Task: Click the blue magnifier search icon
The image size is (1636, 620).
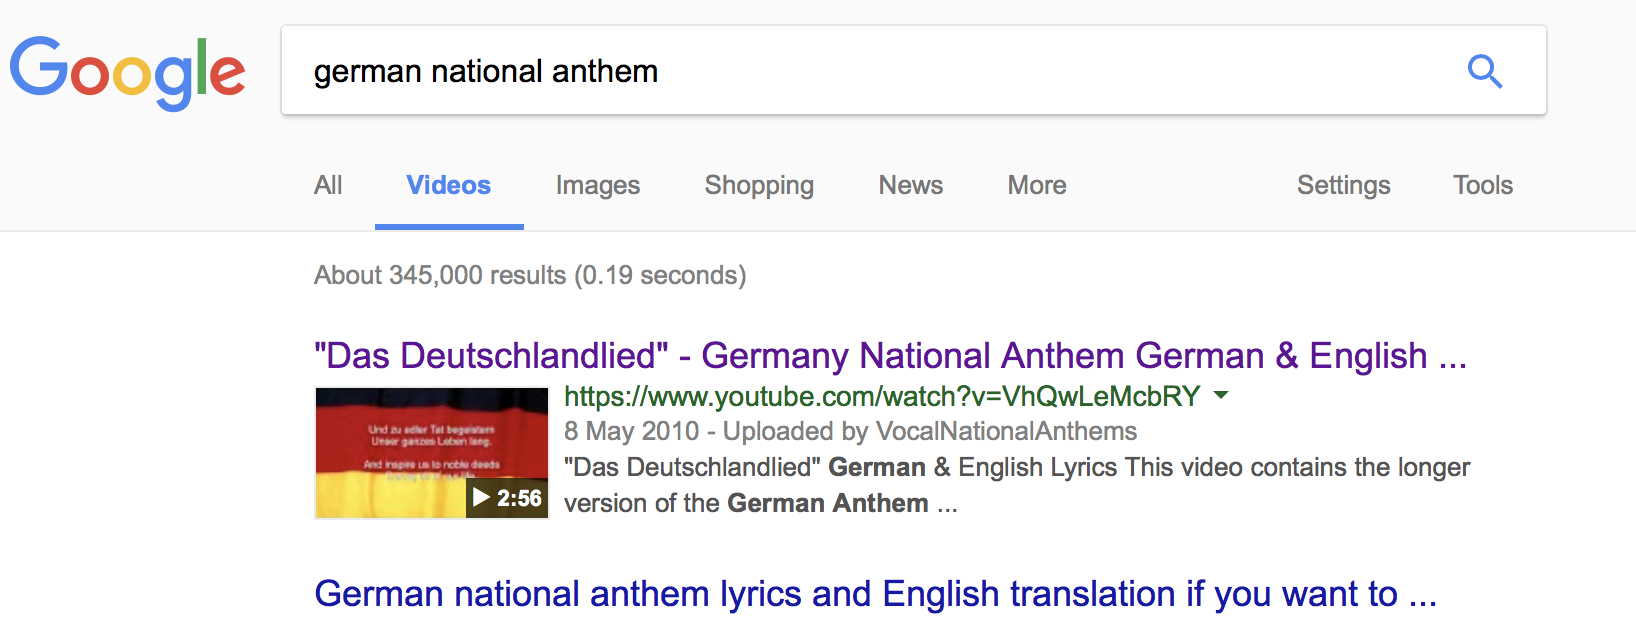Action: pos(1485,71)
